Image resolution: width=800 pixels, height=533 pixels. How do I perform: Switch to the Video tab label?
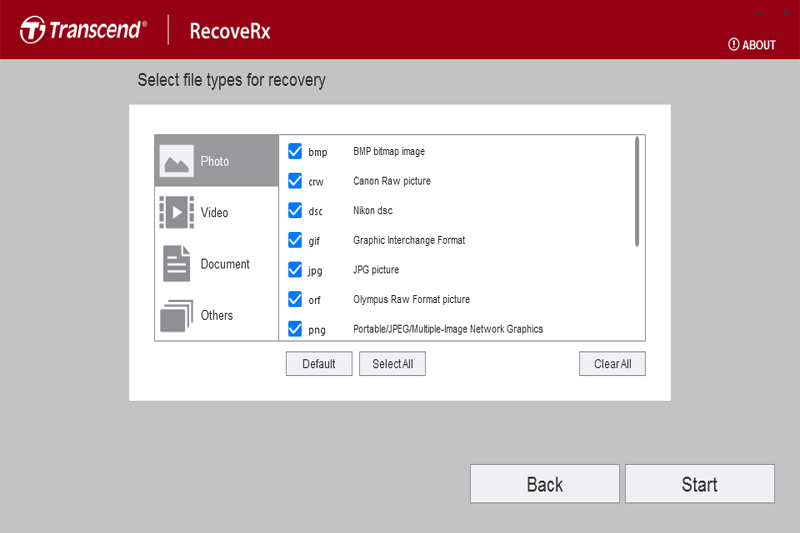point(214,212)
